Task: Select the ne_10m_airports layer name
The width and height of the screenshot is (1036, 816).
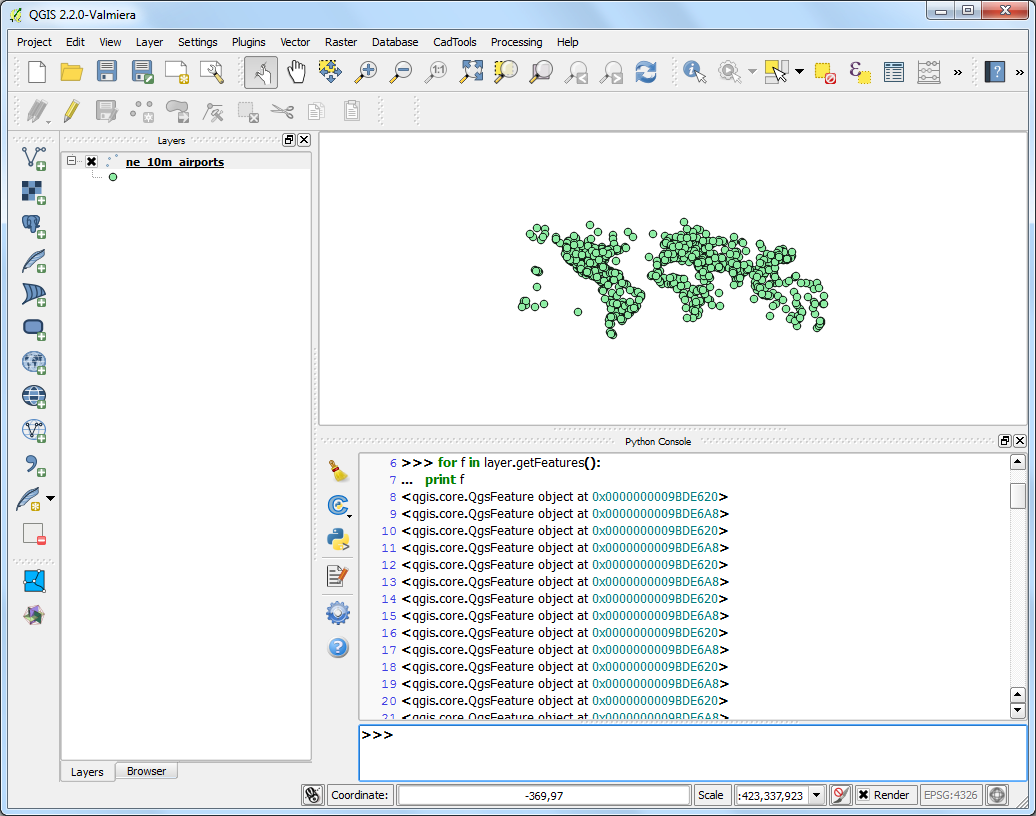Action: pyautogui.click(x=175, y=162)
